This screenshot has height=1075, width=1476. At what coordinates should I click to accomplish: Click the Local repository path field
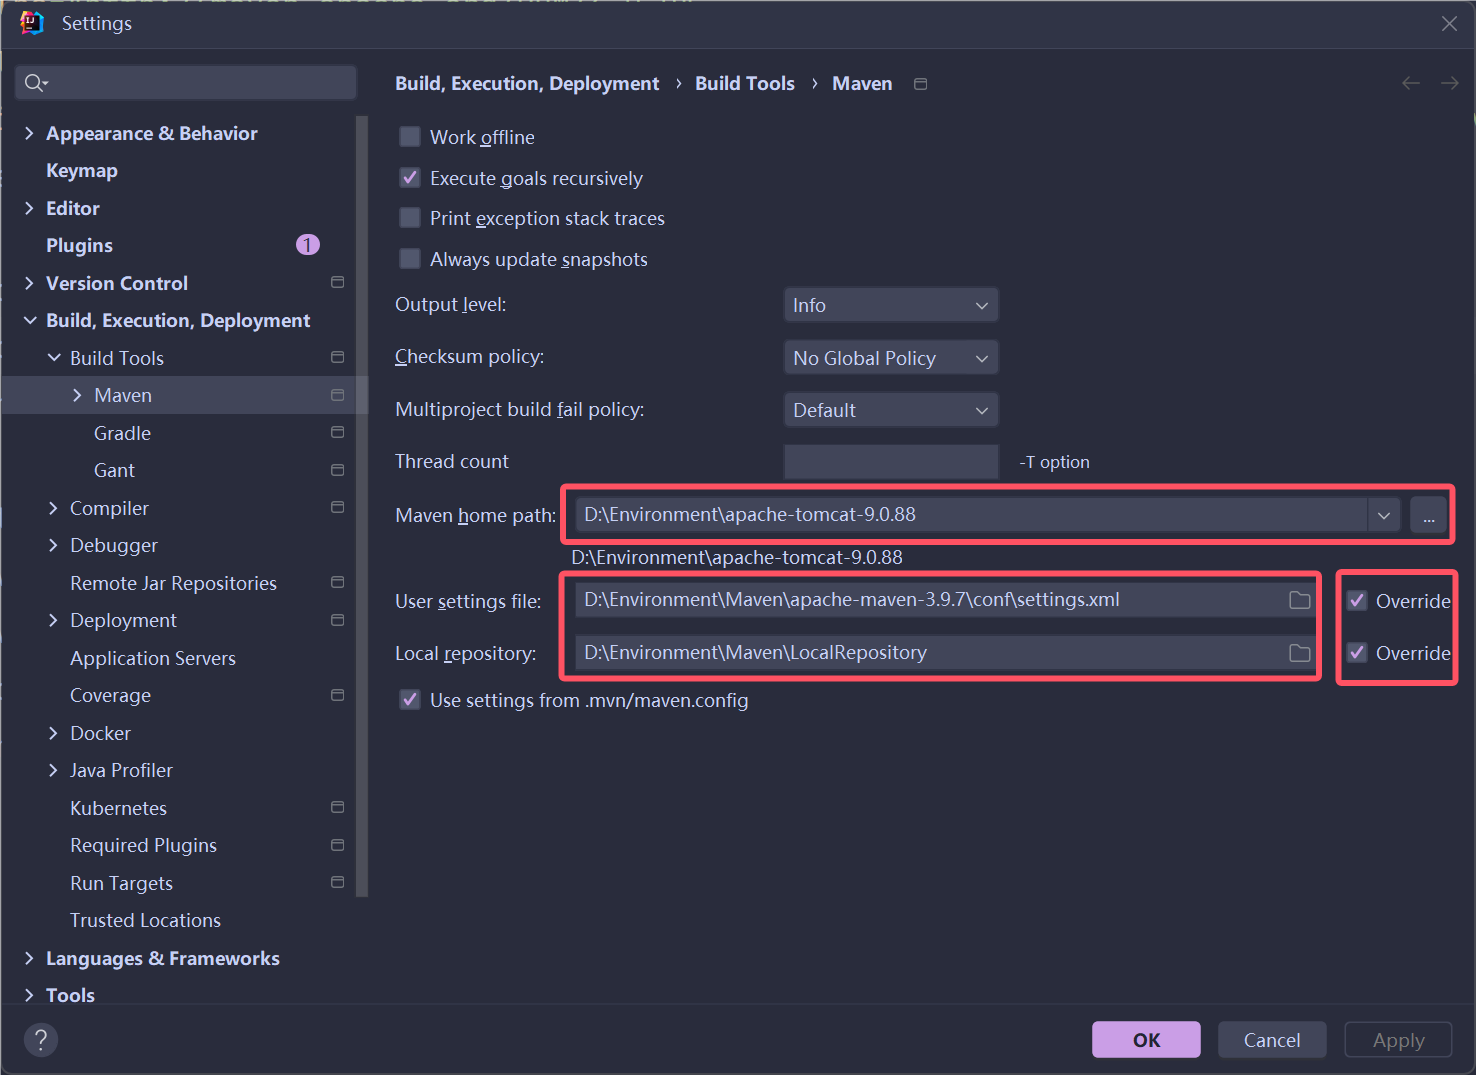(x=930, y=653)
